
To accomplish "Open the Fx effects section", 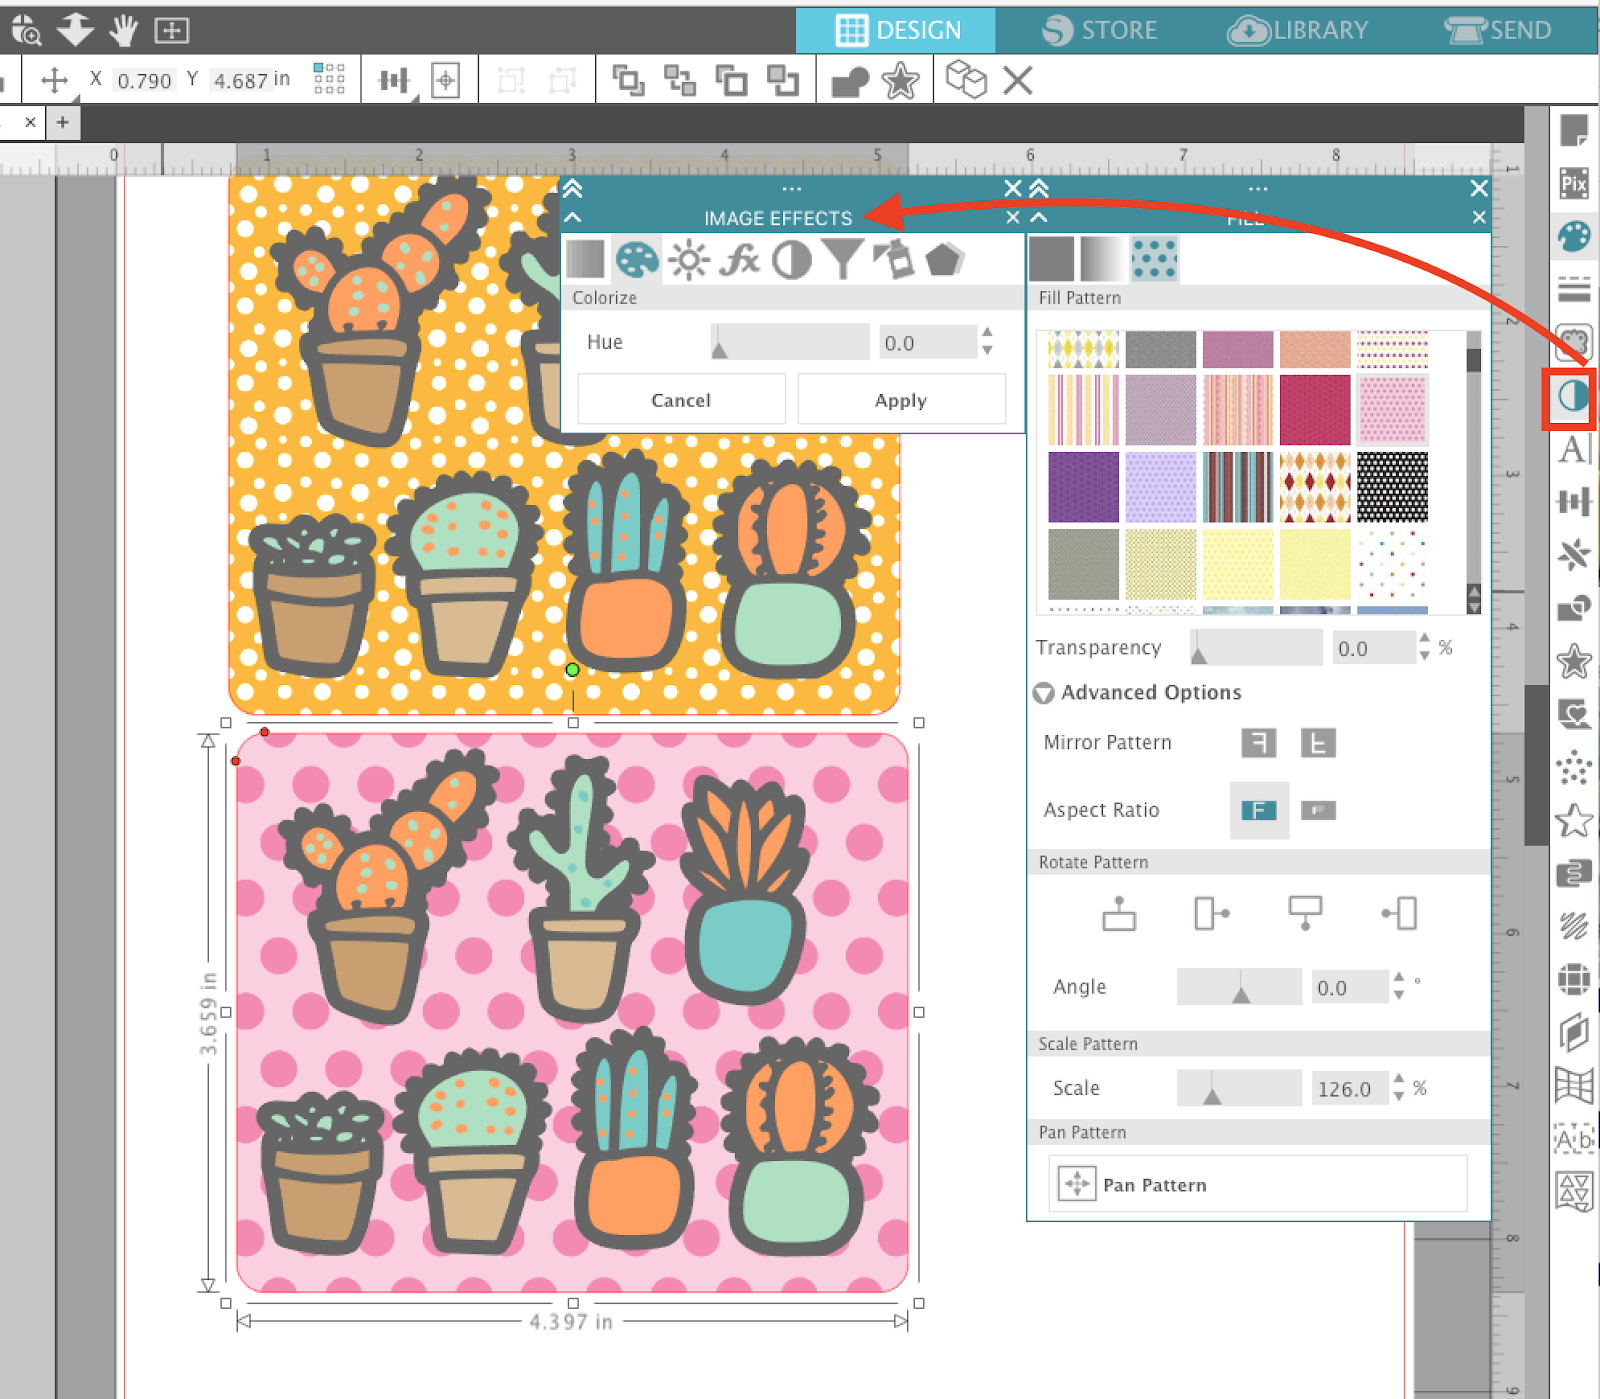I will click(x=741, y=259).
